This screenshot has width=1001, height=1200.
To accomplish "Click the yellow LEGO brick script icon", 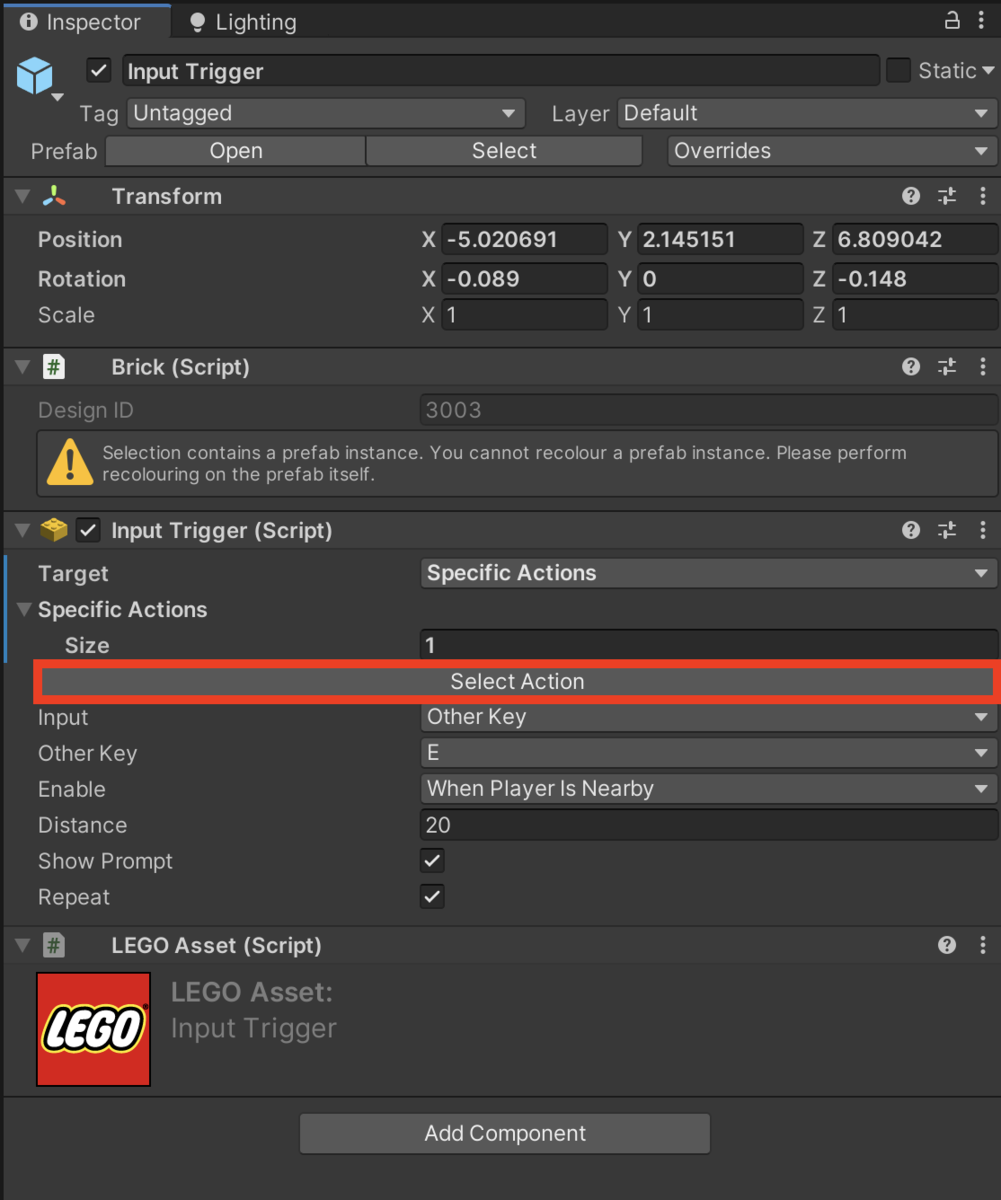I will pos(54,530).
